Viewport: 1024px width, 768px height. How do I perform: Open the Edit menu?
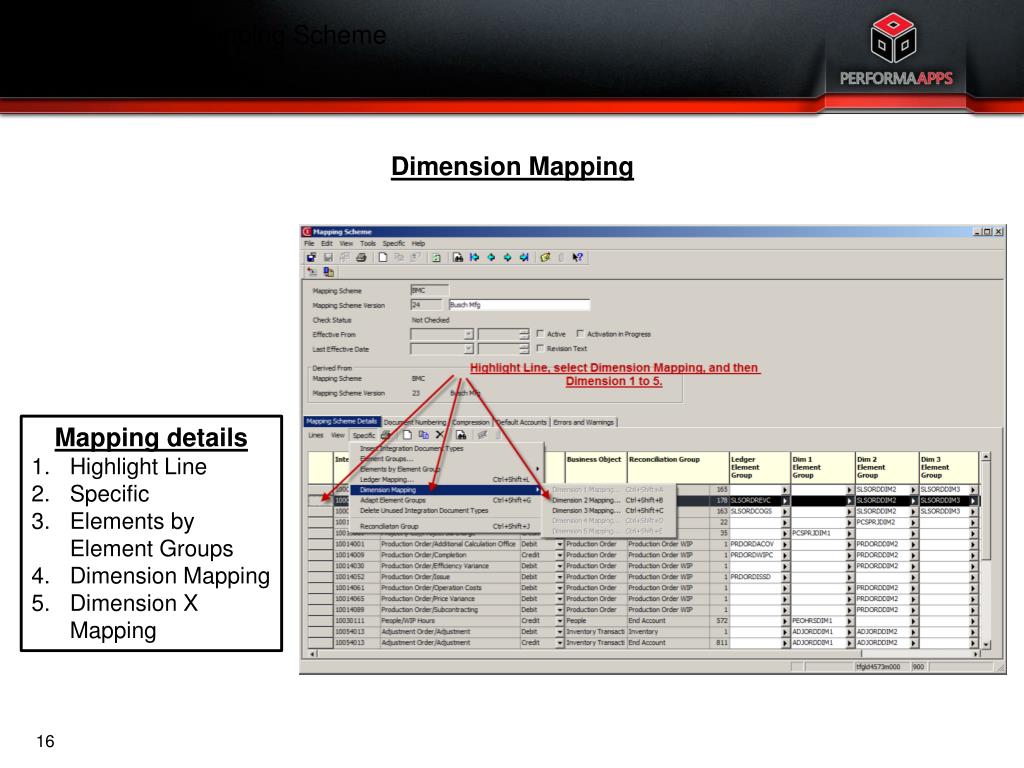pos(327,244)
